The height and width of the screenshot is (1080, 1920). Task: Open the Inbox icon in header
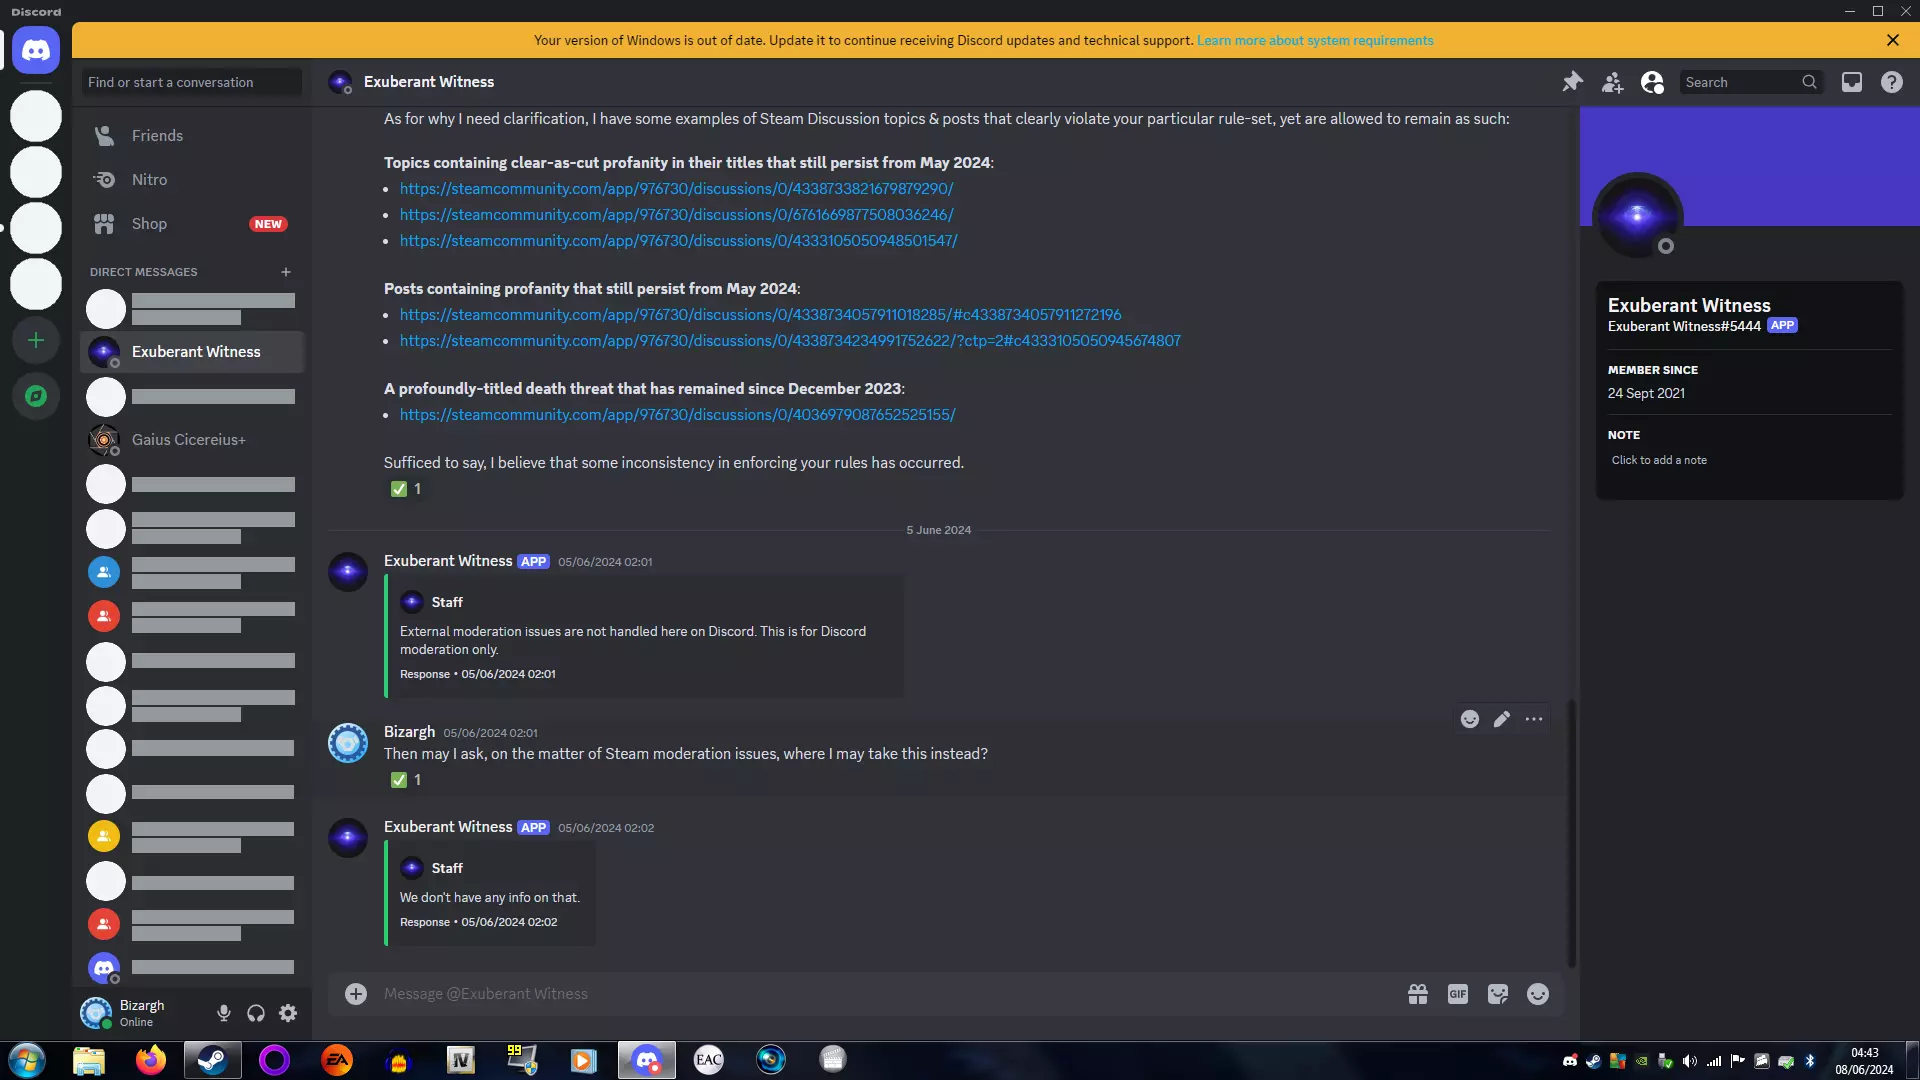click(1852, 82)
